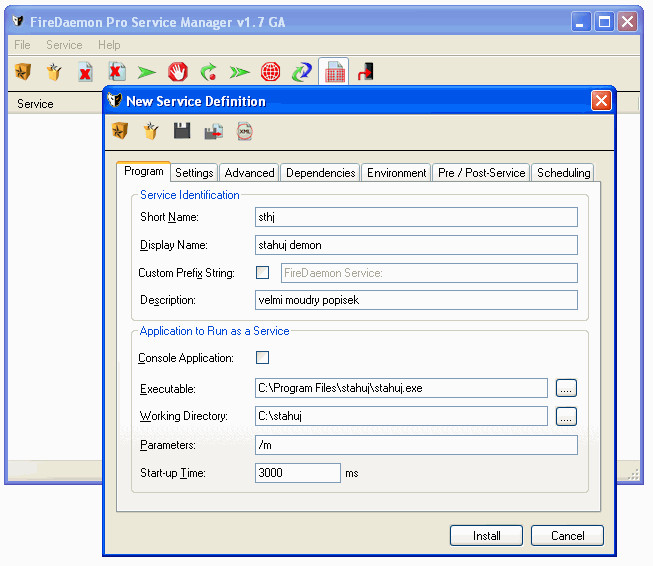This screenshot has height=566, width=653.
Task: Click the new service icon in main toolbar
Action: point(23,72)
